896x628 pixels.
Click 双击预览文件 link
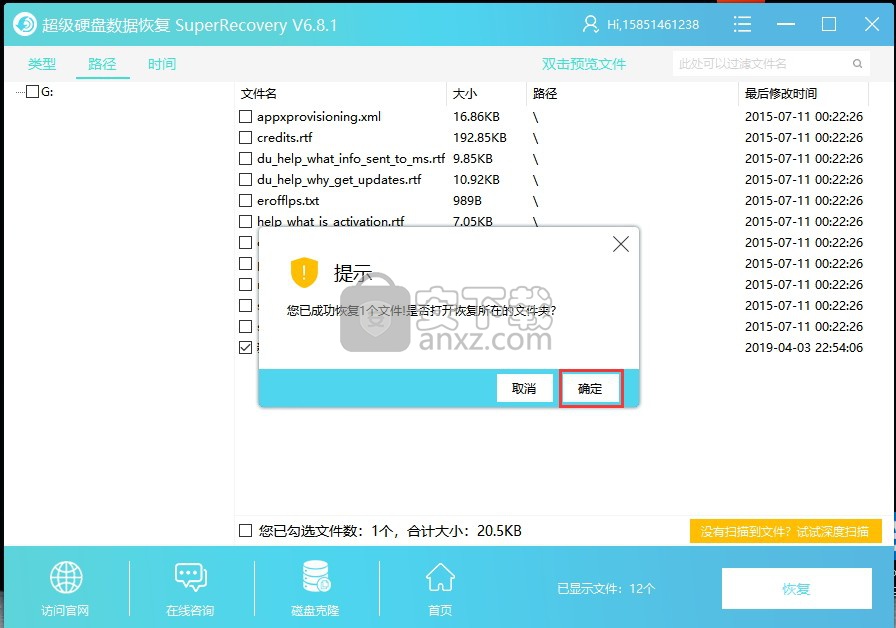(x=583, y=64)
